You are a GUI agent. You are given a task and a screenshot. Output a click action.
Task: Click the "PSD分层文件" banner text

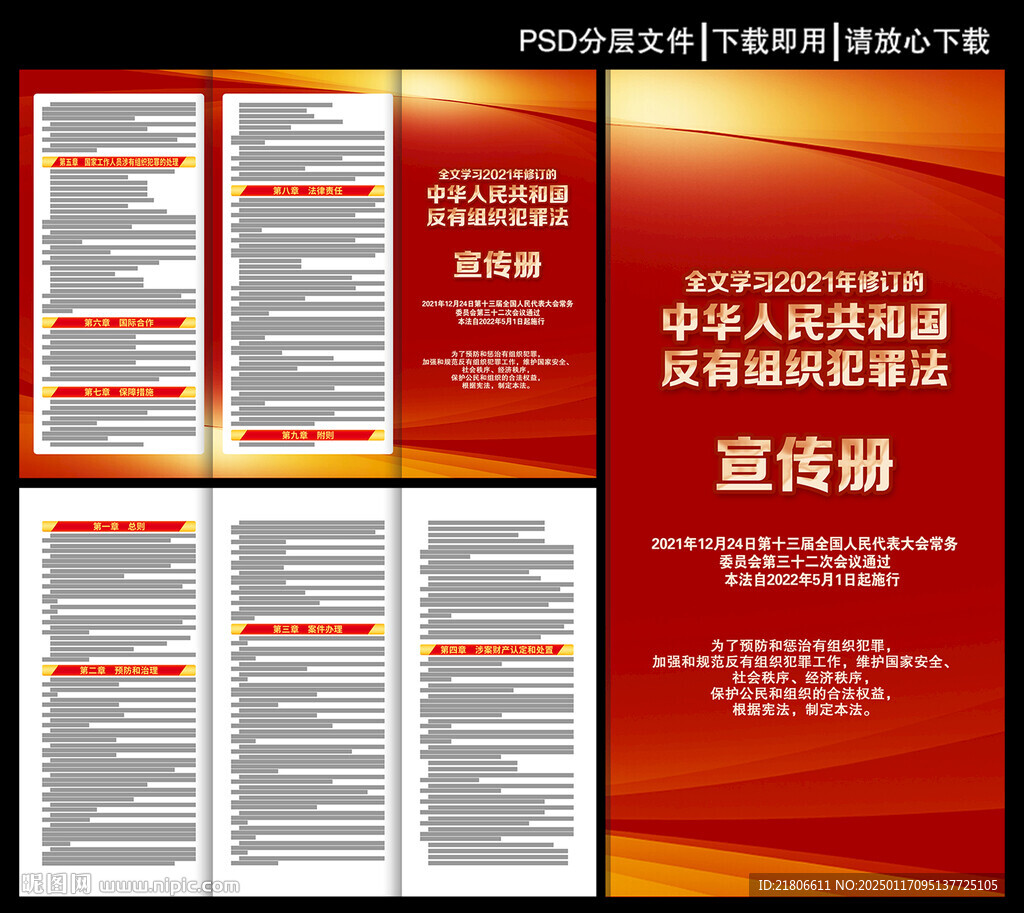606,41
